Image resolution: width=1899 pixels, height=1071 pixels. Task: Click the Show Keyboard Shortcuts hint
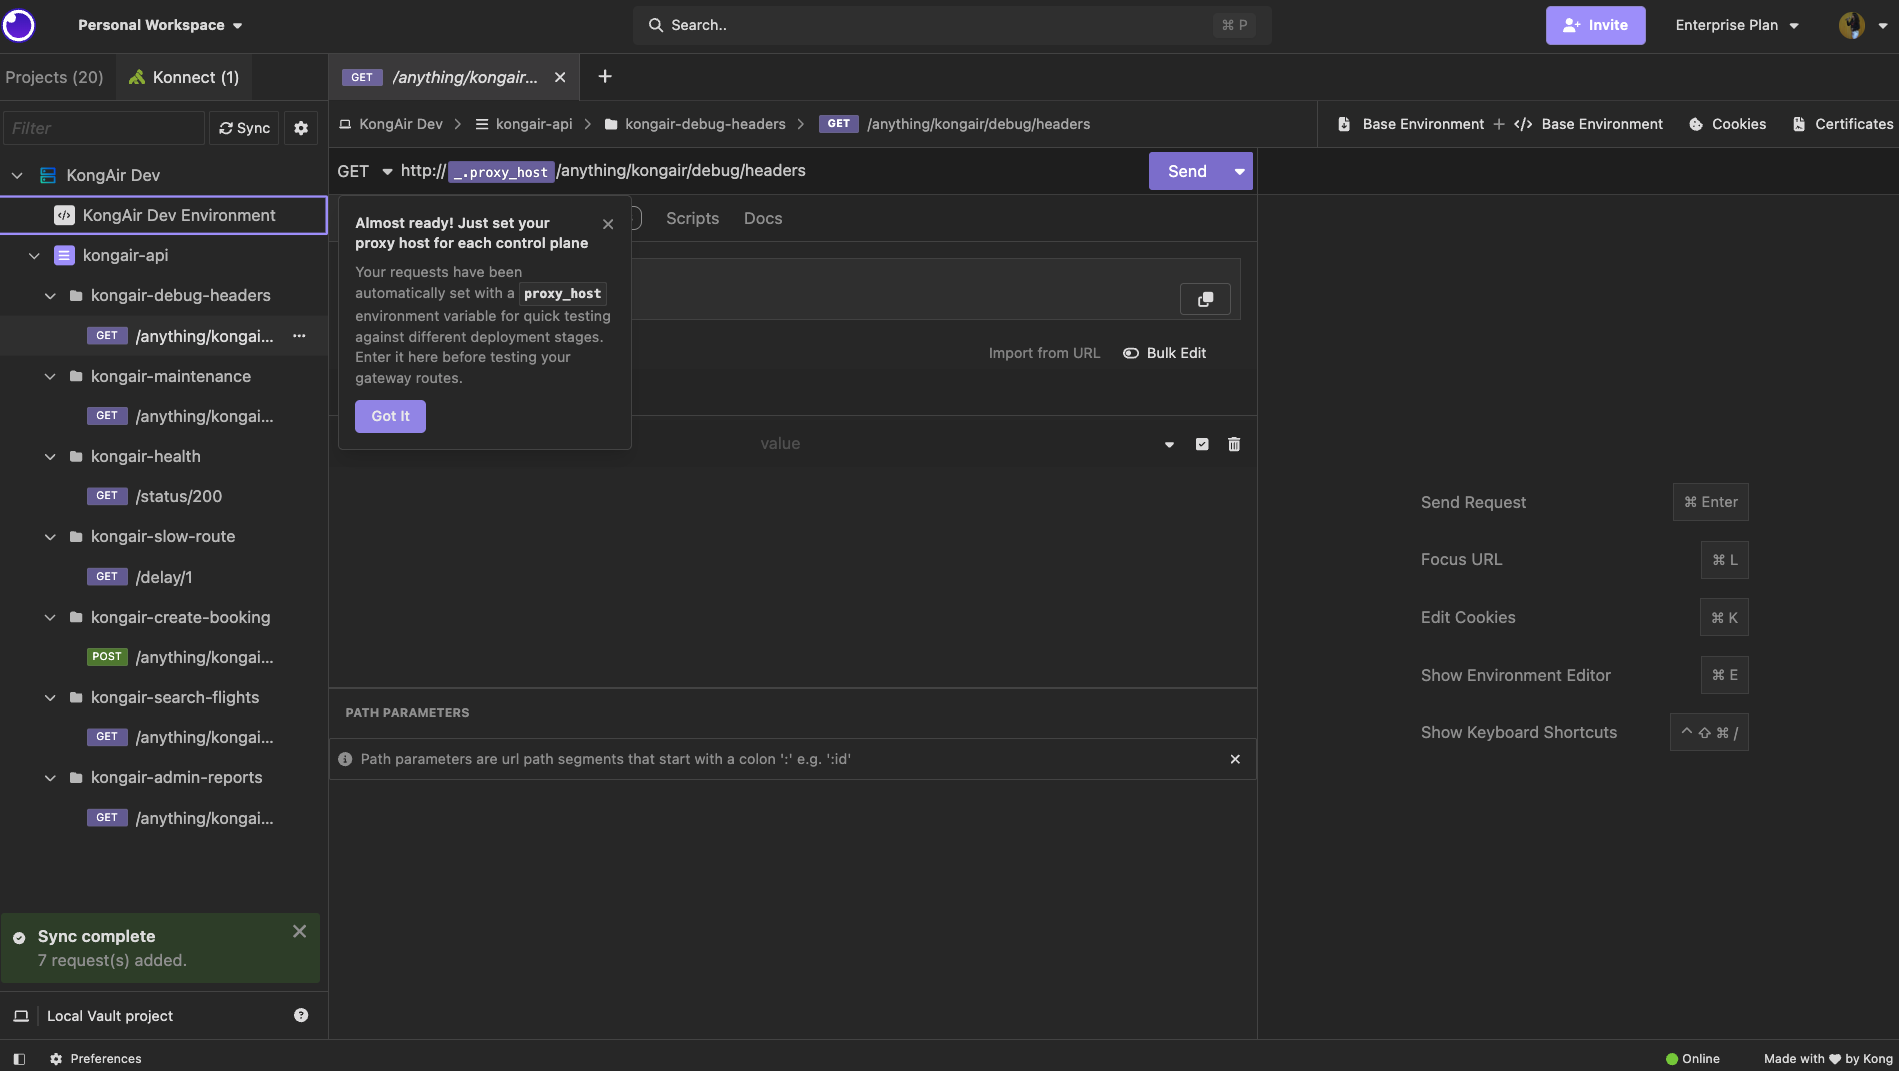tap(1583, 732)
